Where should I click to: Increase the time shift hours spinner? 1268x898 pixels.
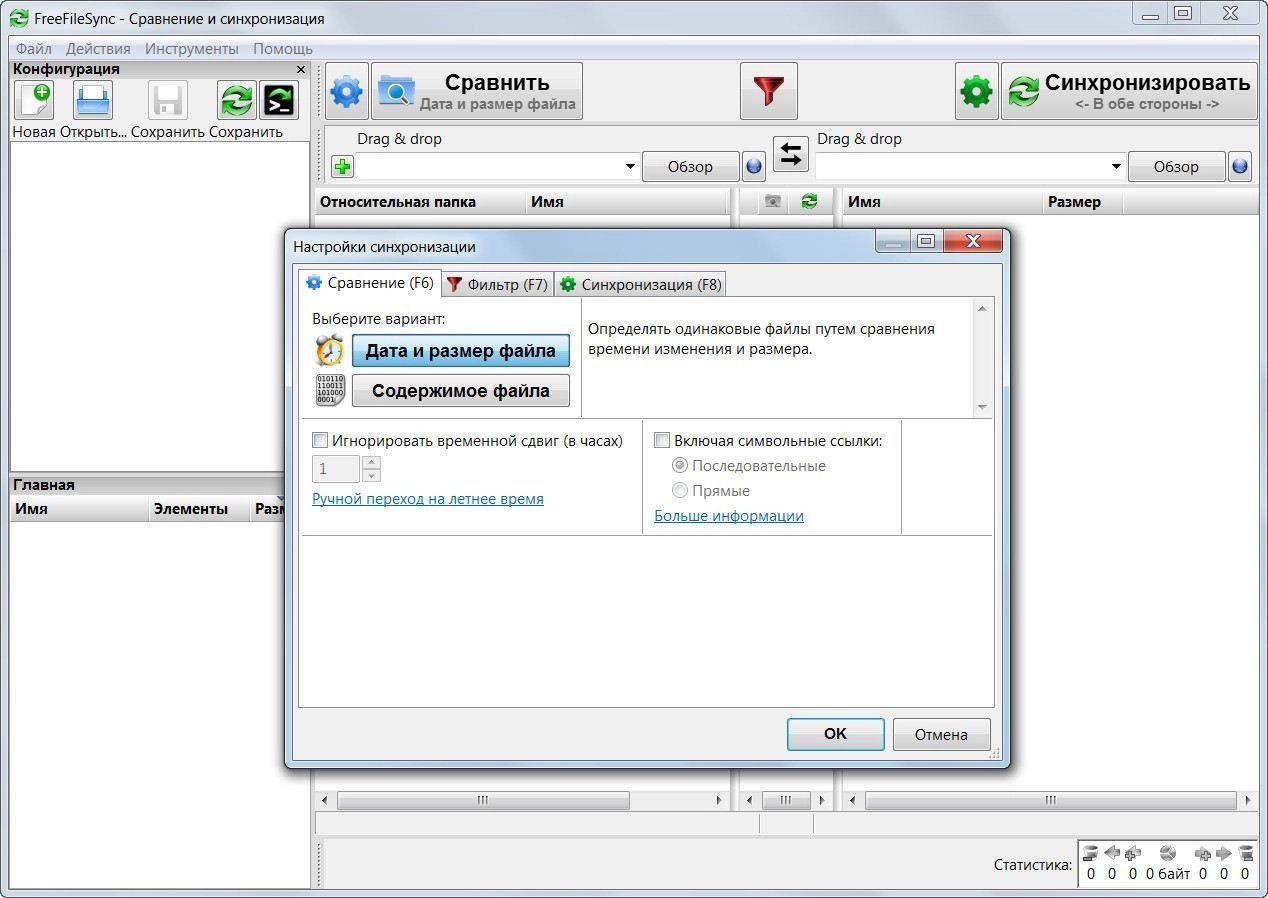[x=371, y=462]
